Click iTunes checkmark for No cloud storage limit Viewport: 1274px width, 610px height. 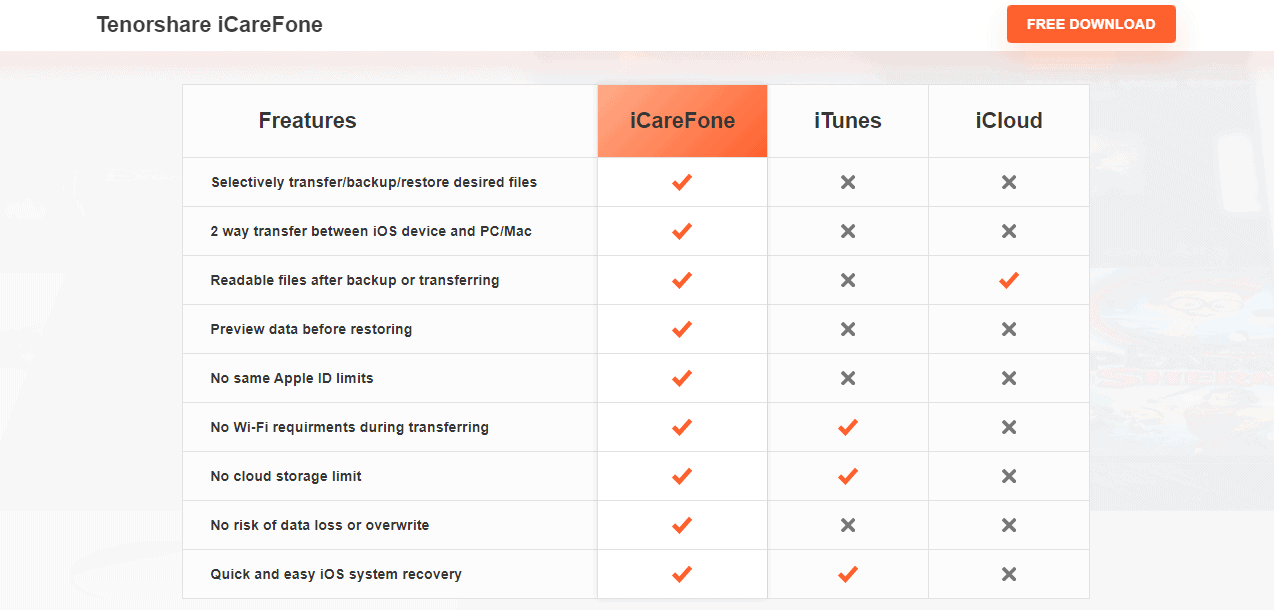pos(848,476)
